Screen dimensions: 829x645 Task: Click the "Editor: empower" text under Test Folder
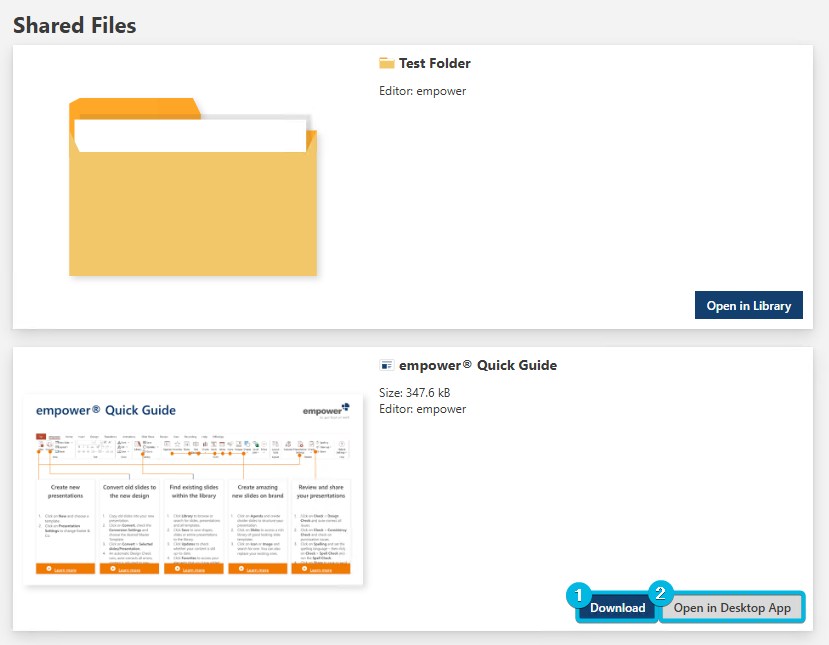pyautogui.click(x=422, y=91)
